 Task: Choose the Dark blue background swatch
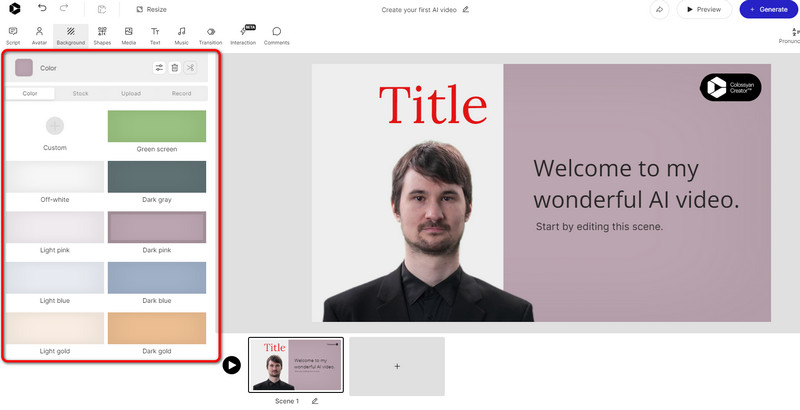(157, 278)
